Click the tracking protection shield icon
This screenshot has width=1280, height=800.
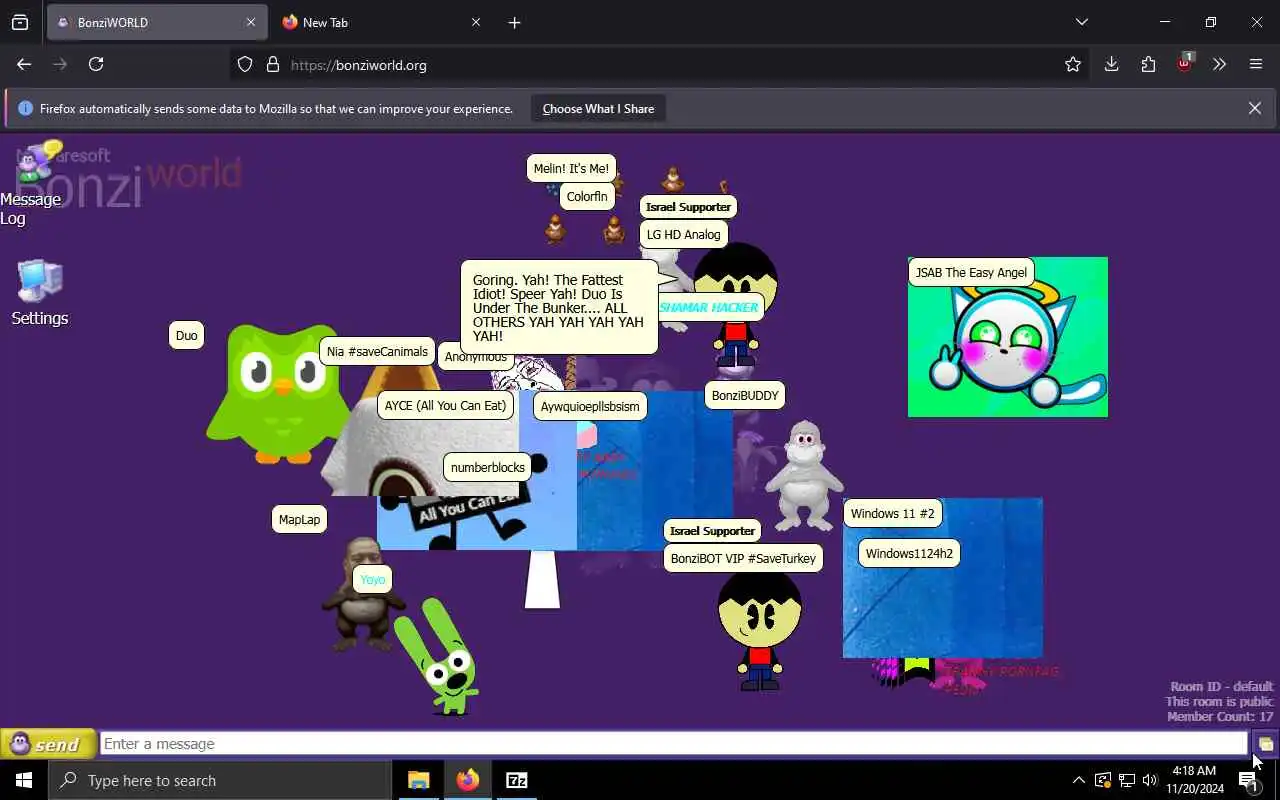pyautogui.click(x=245, y=65)
